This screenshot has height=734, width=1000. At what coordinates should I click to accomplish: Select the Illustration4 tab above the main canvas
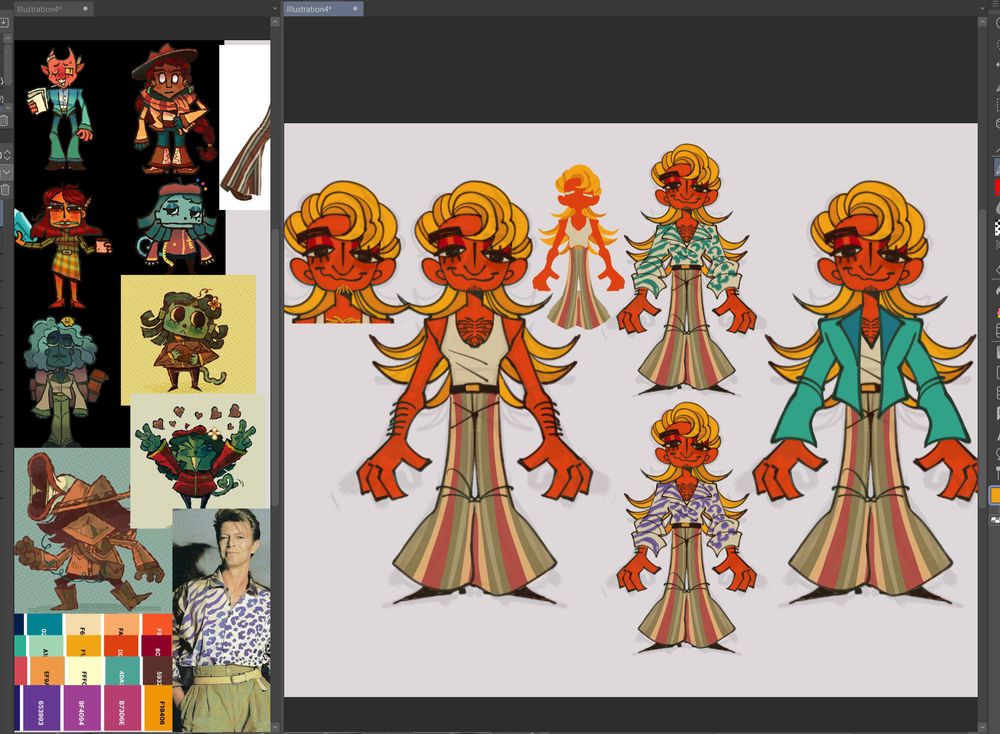323,9
